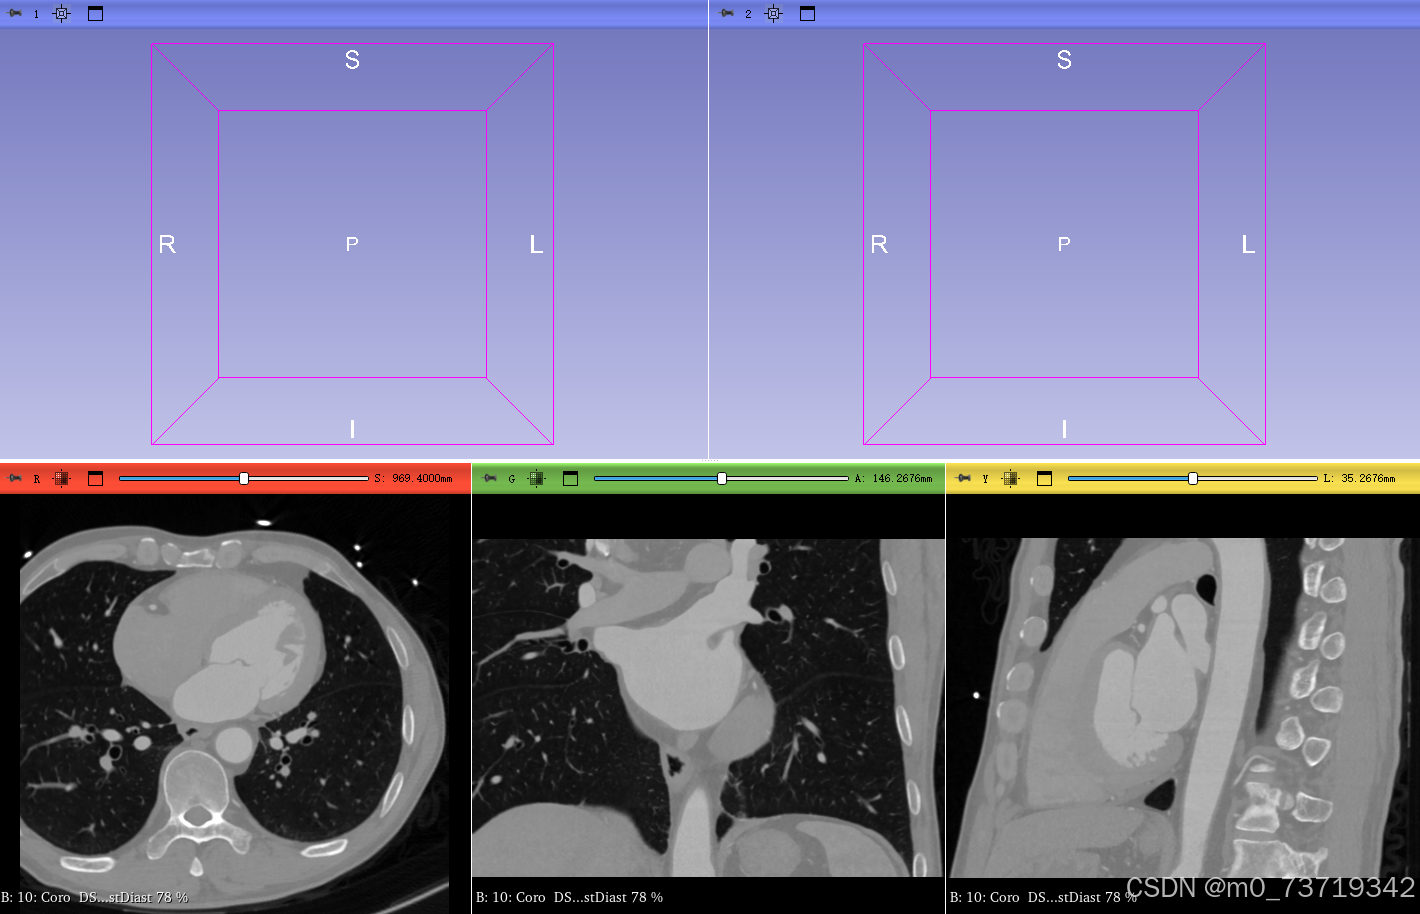
Task: Open the Yellow slice controller pushpin
Action: pos(964,479)
